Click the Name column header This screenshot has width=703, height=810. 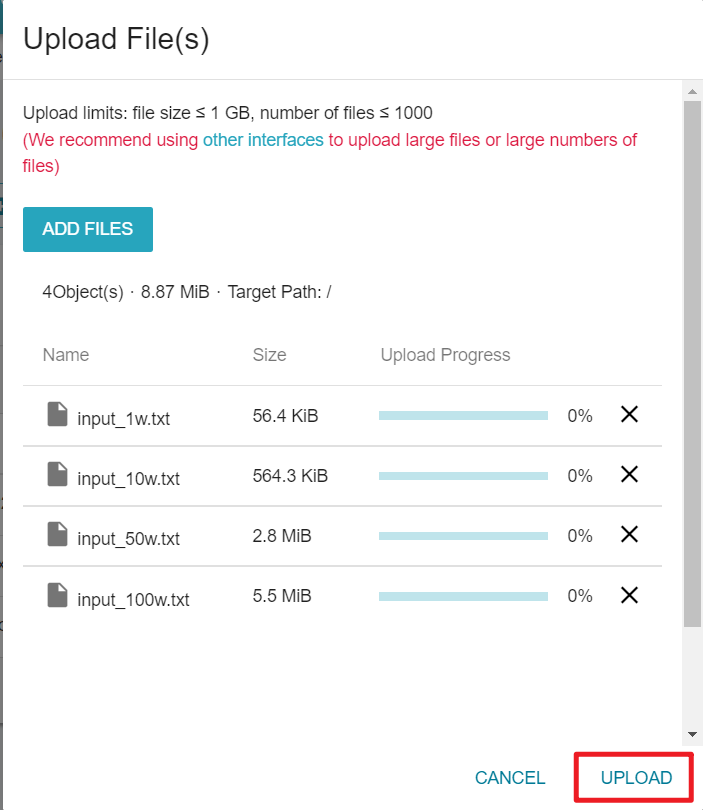click(x=66, y=355)
